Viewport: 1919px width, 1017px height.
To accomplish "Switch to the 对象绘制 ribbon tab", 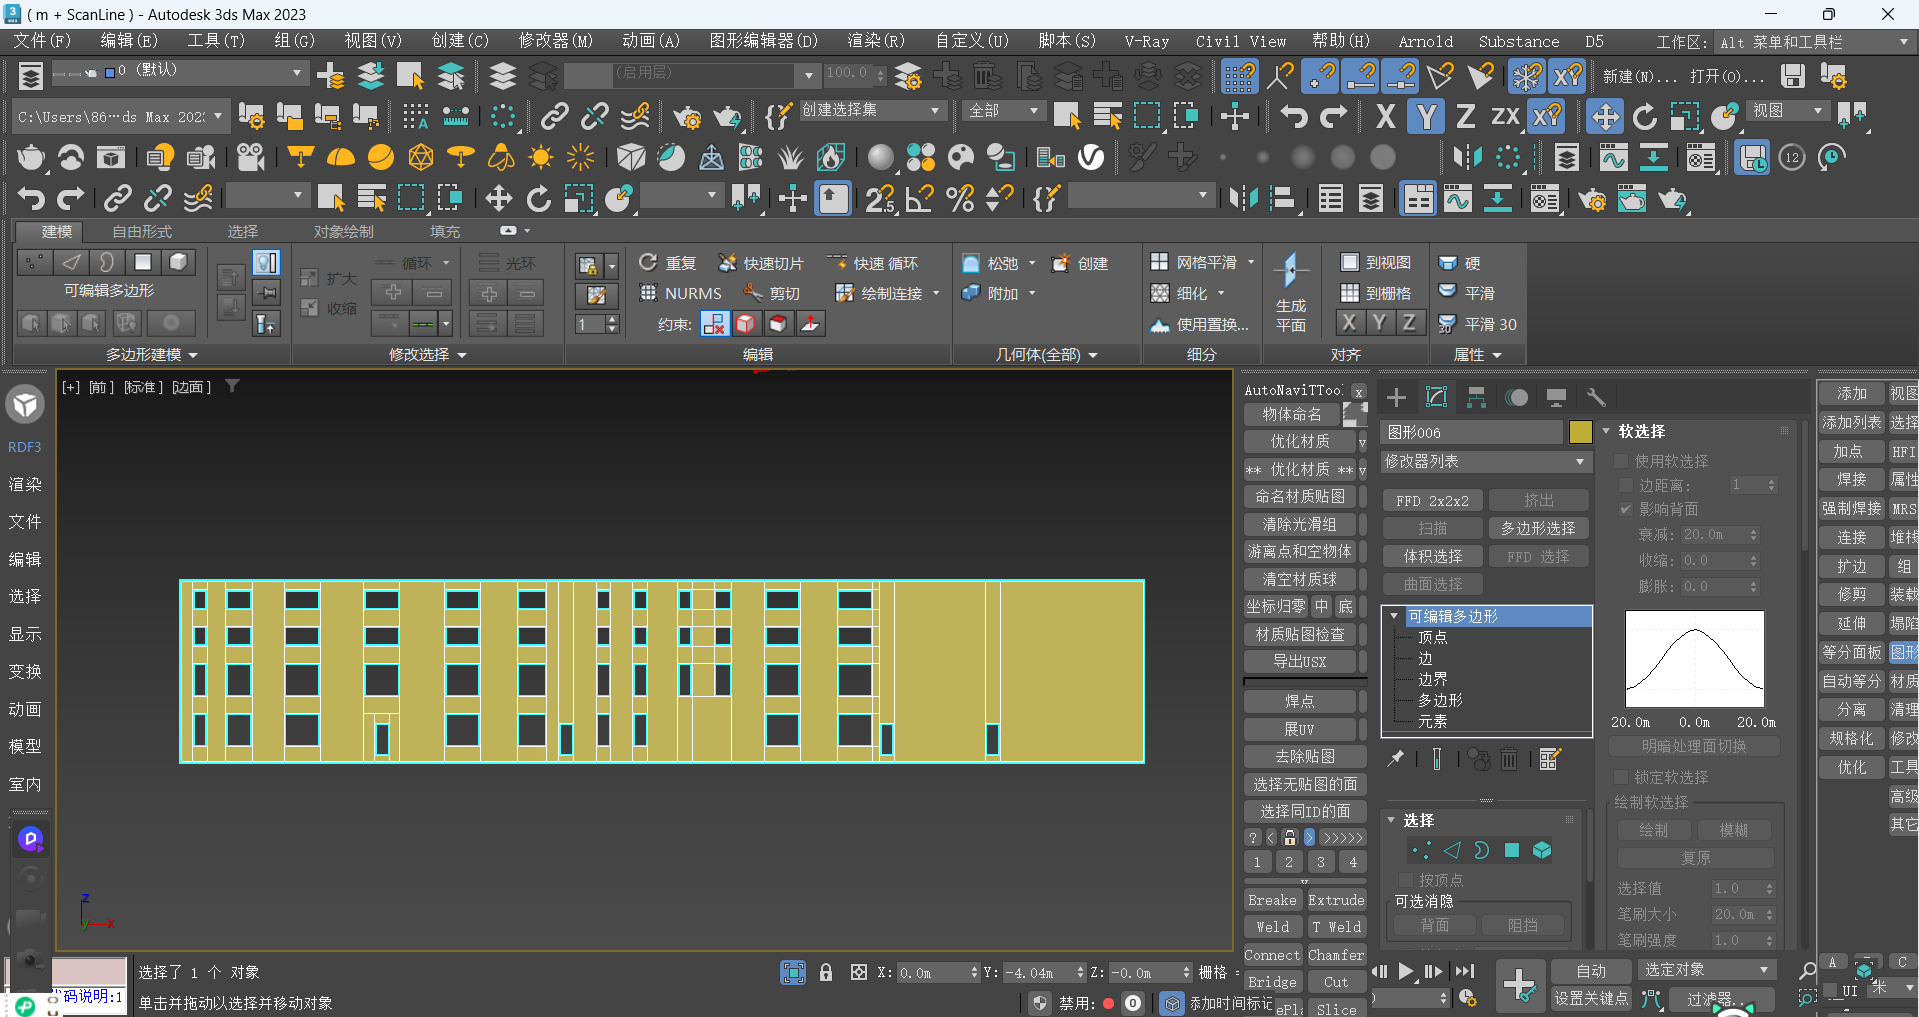I will coord(344,231).
